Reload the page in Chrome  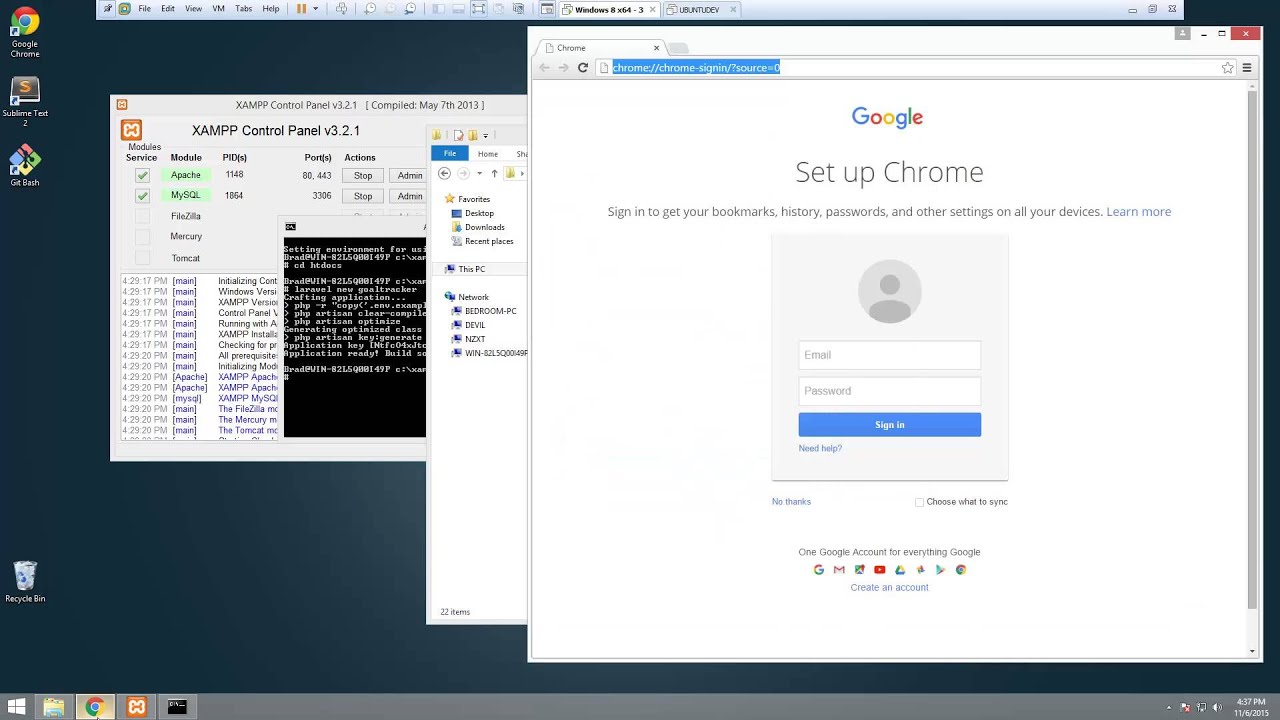pyautogui.click(x=583, y=68)
